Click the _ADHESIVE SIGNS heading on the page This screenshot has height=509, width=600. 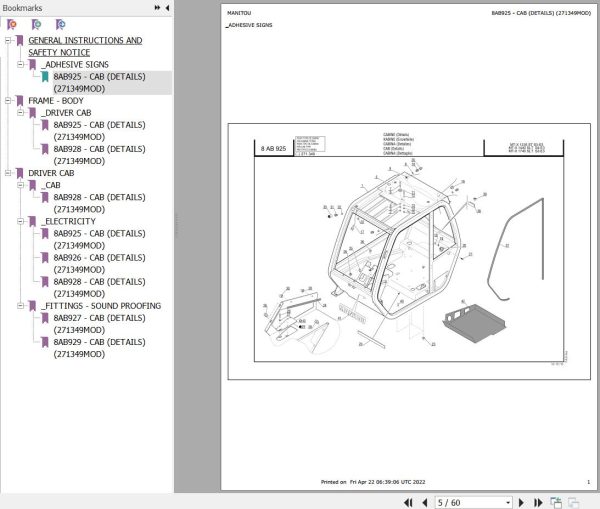249,25
